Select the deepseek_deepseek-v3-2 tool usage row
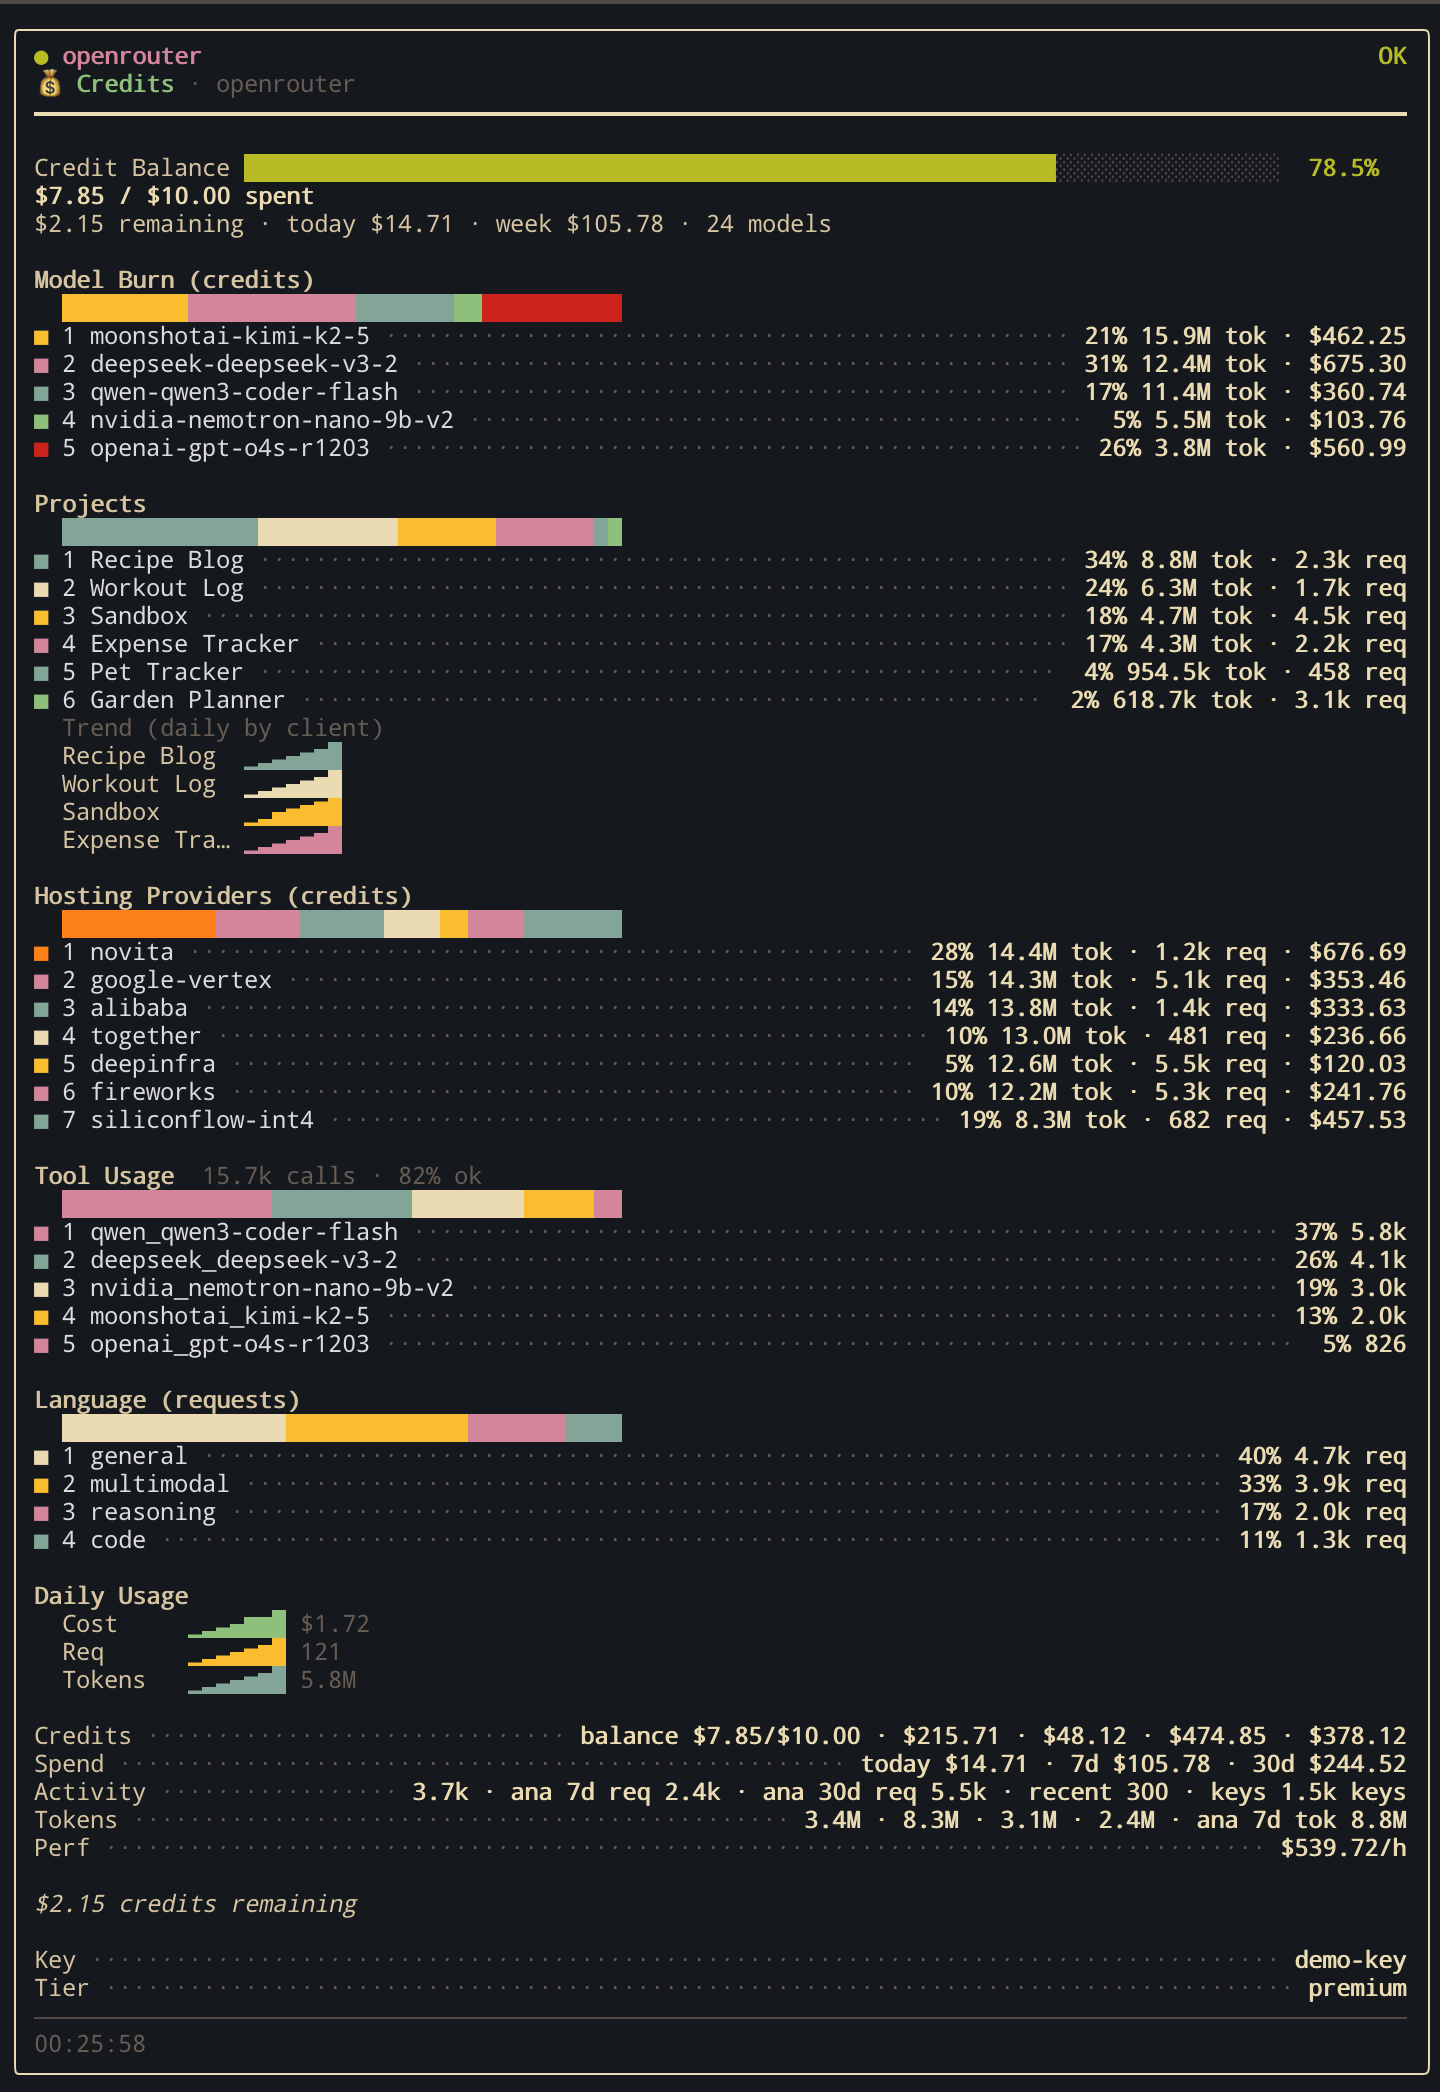Screen dimensions: 1440x2092 pos(720,1260)
